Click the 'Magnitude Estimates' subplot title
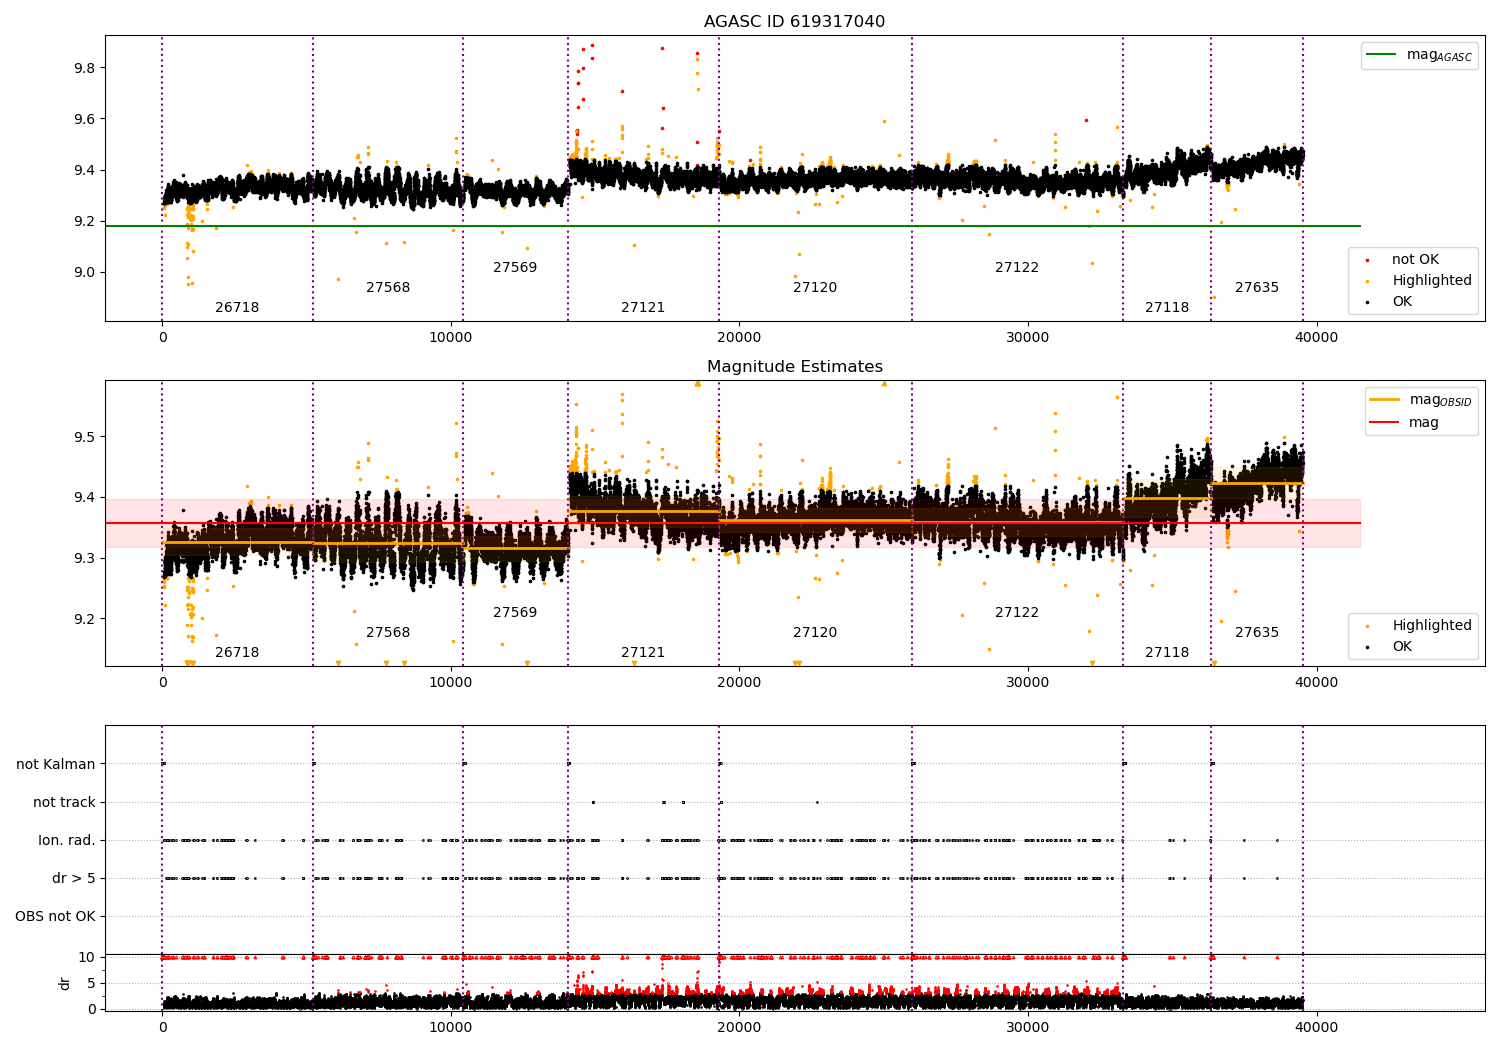The height and width of the screenshot is (1050, 1500). click(794, 367)
